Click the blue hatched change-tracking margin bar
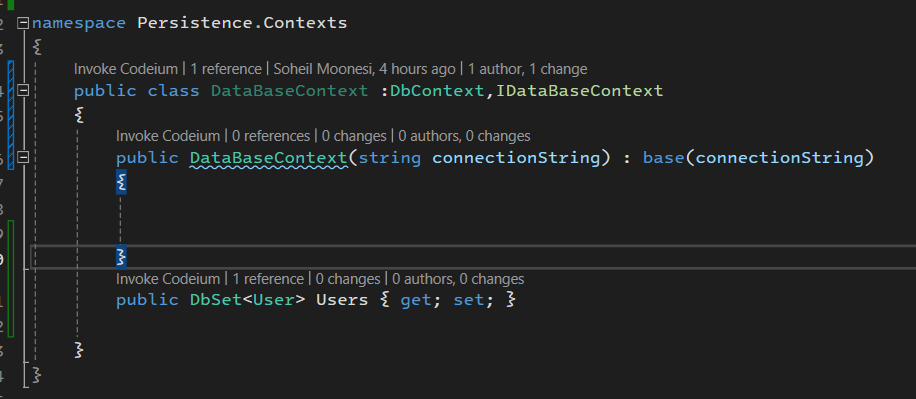Viewport: 916px width, 399px height. tap(11, 105)
